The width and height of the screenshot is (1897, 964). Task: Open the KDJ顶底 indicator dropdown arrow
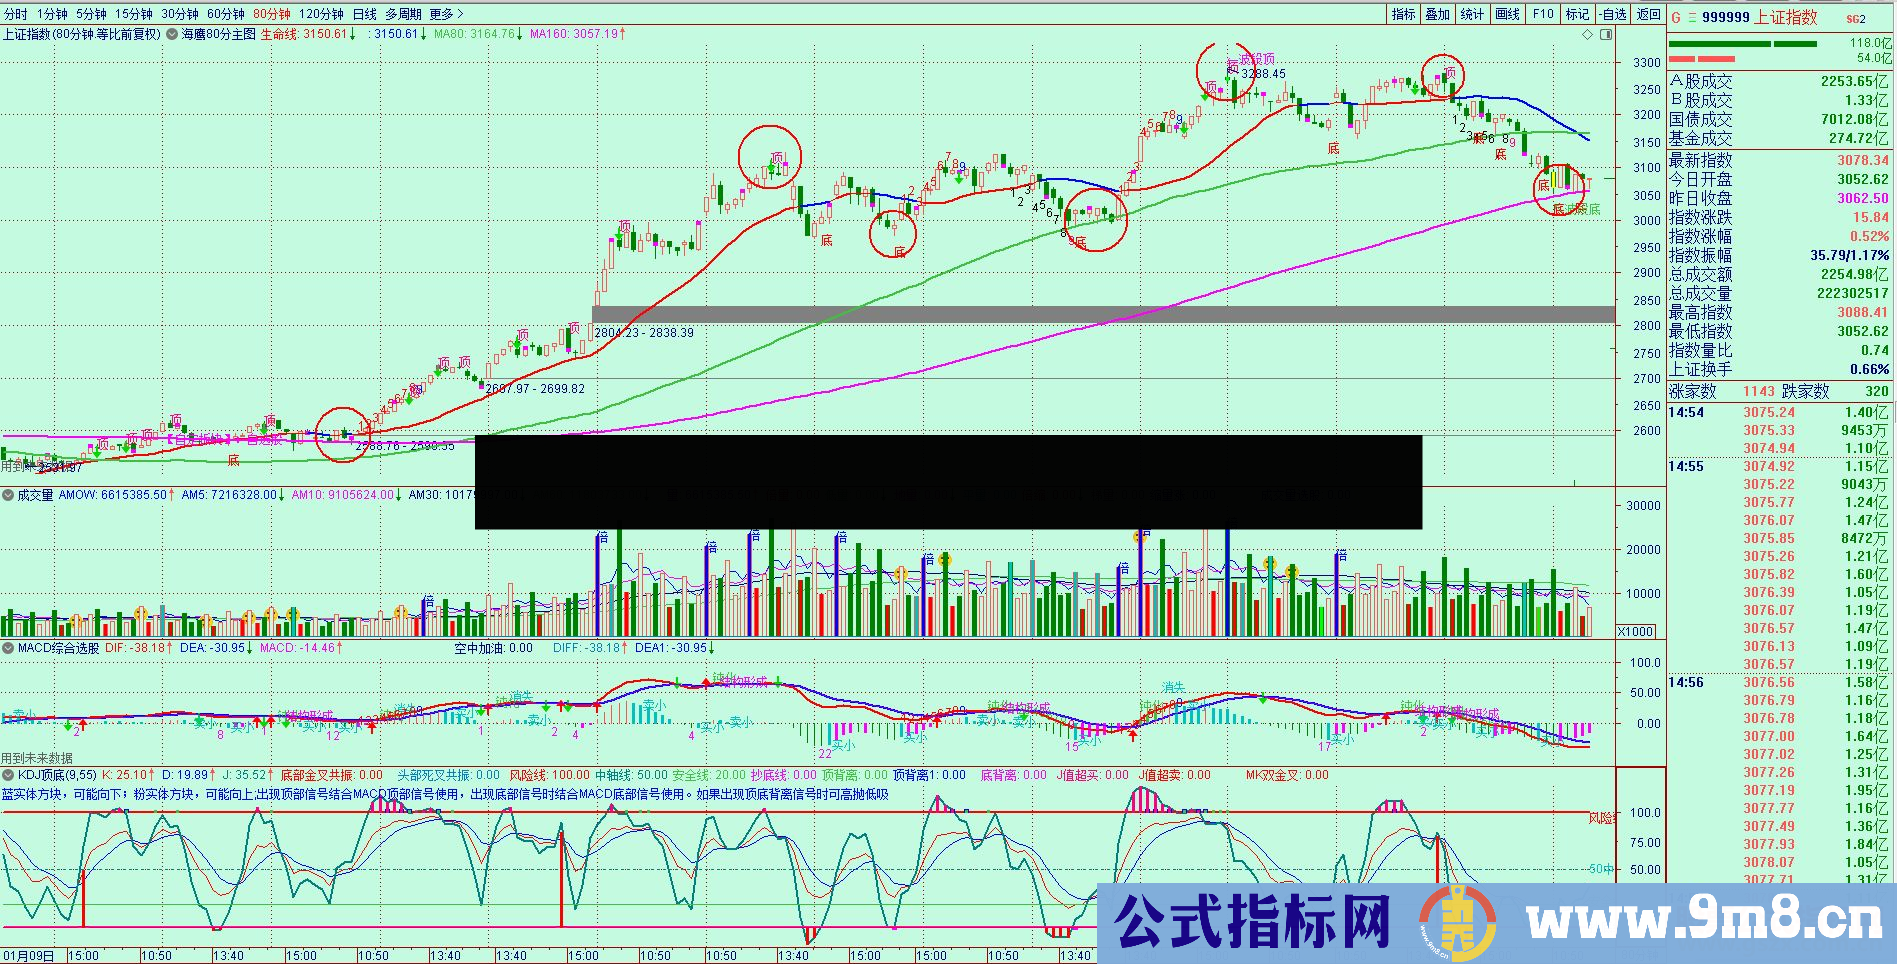tap(8, 775)
